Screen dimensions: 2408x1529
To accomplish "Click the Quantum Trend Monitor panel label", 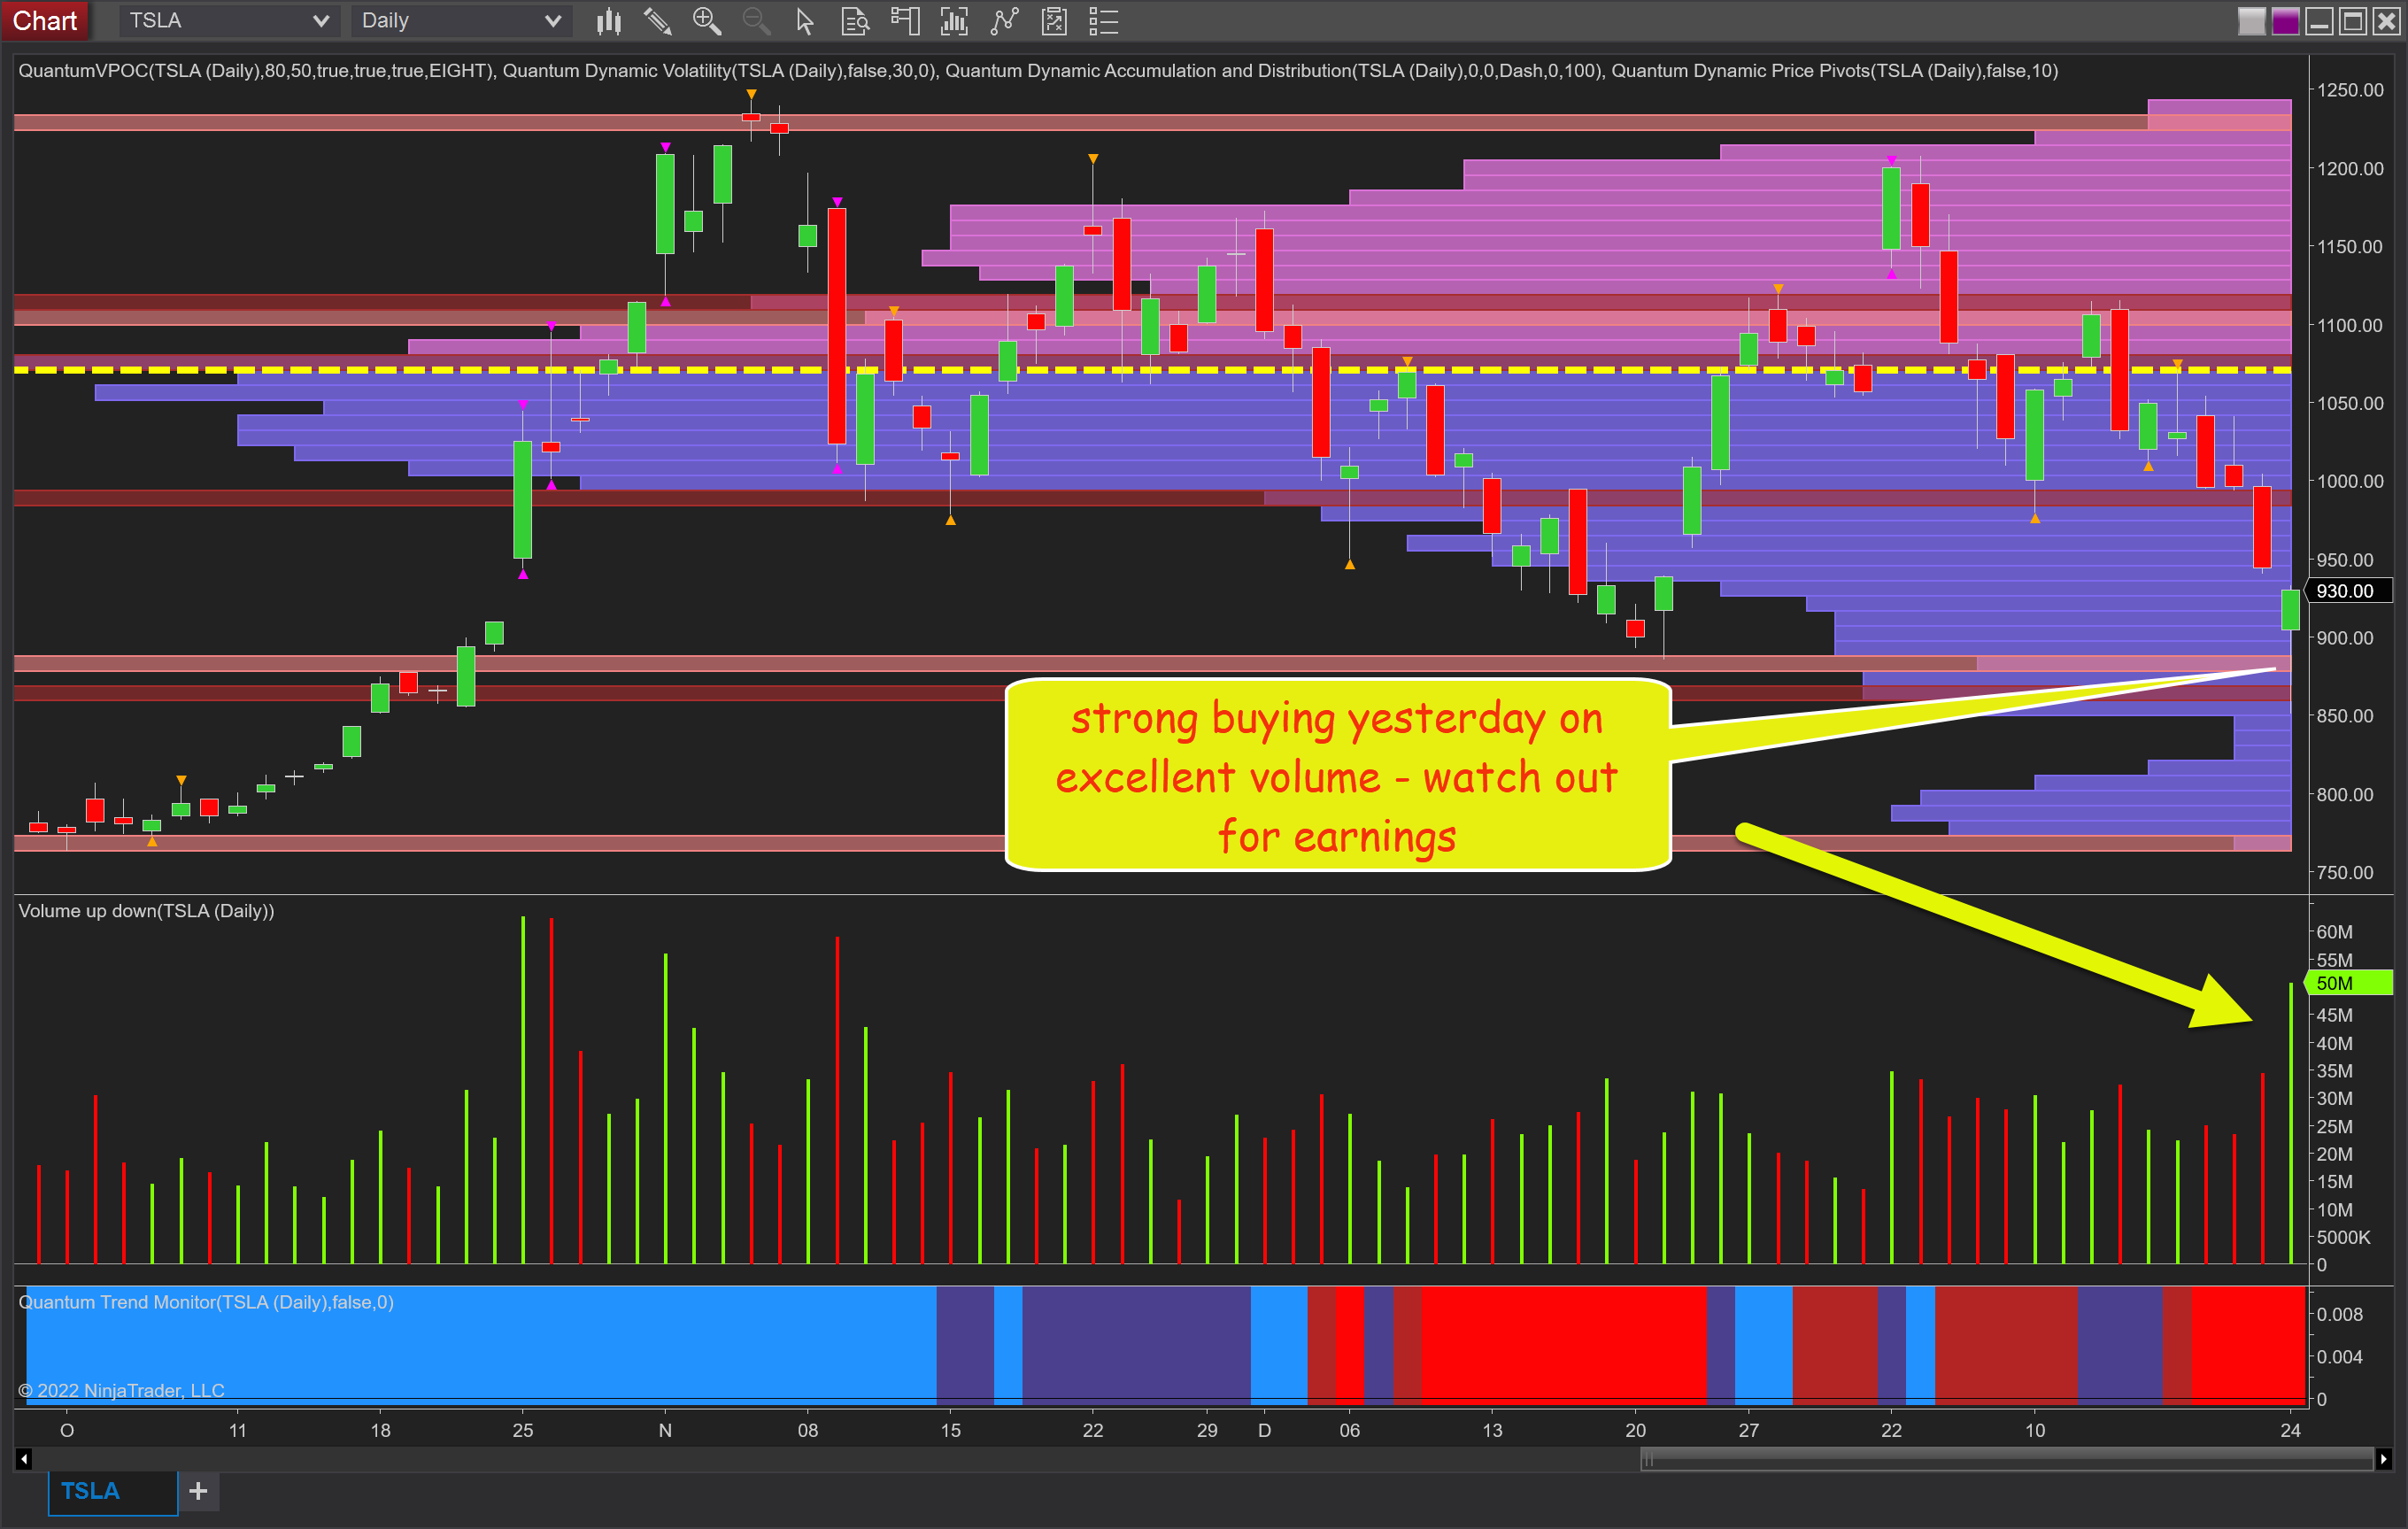I will pos(206,1302).
